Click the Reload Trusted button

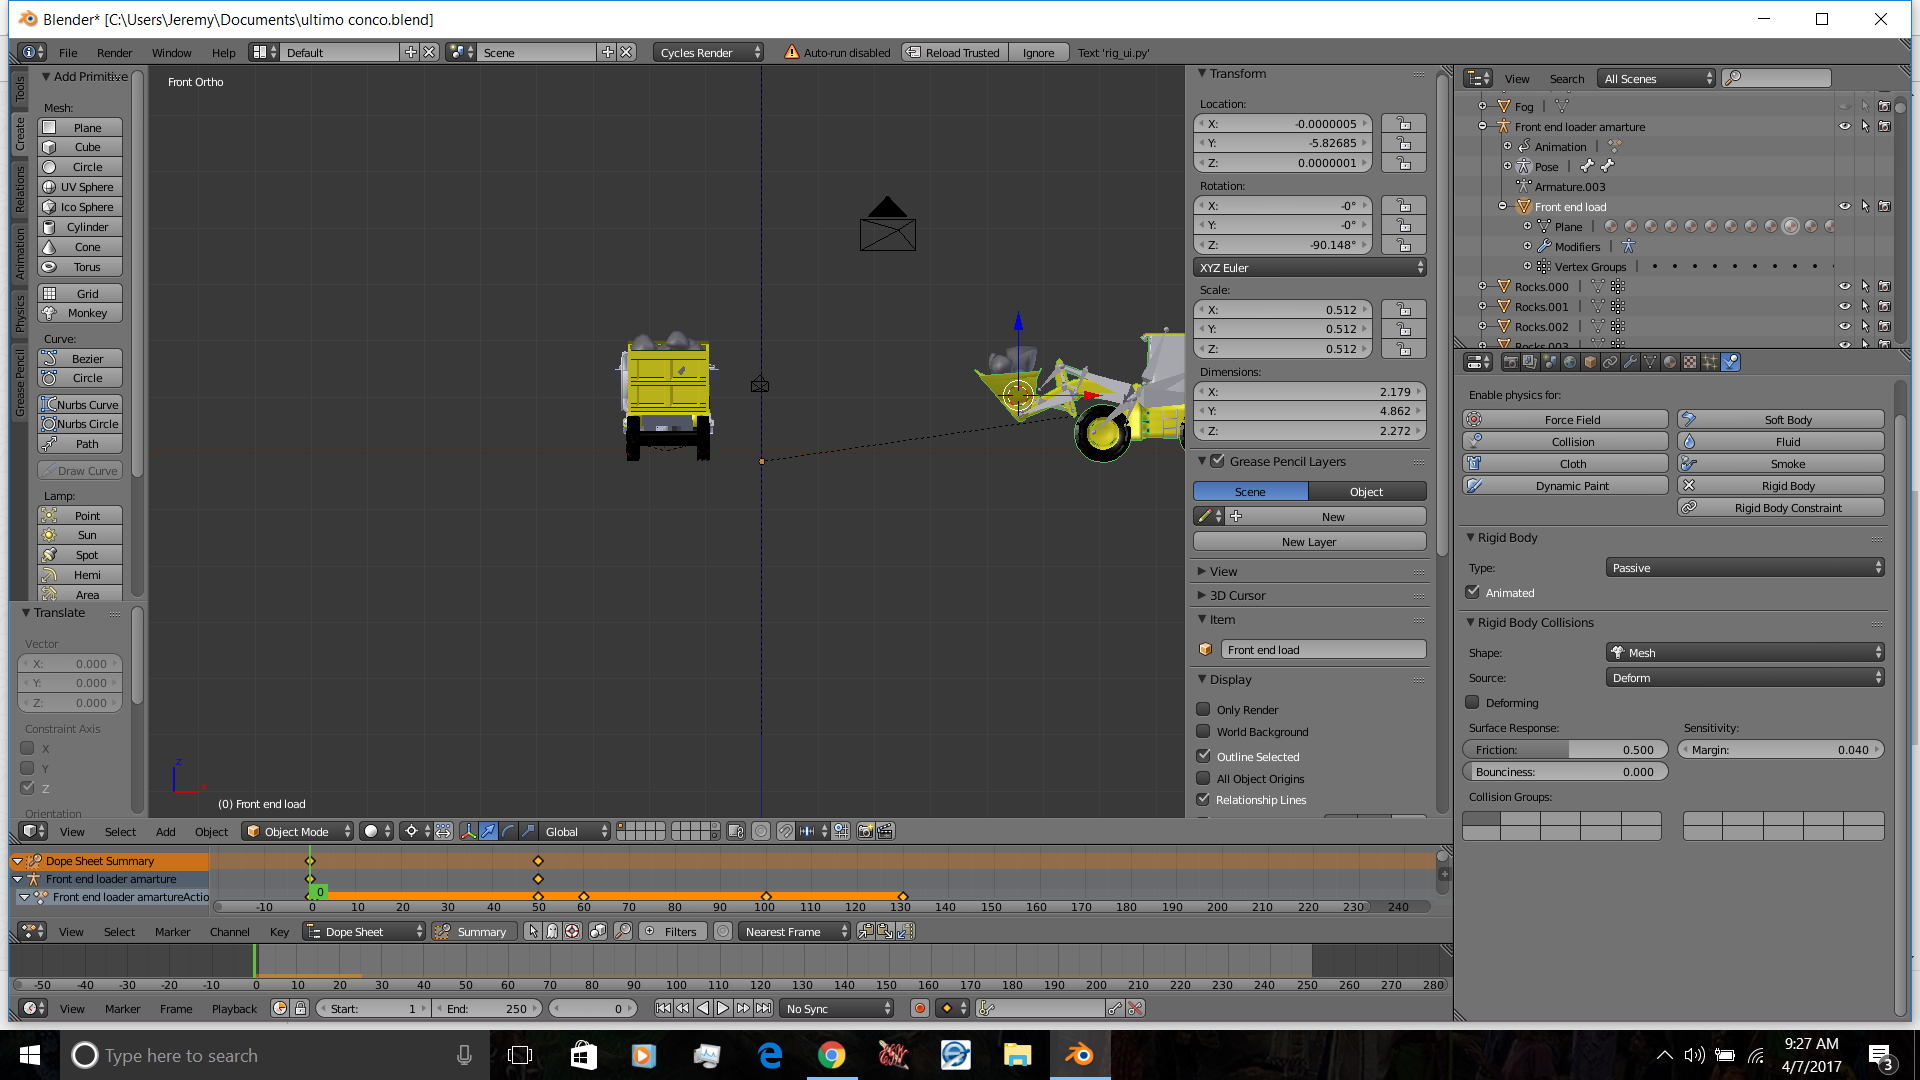point(954,53)
